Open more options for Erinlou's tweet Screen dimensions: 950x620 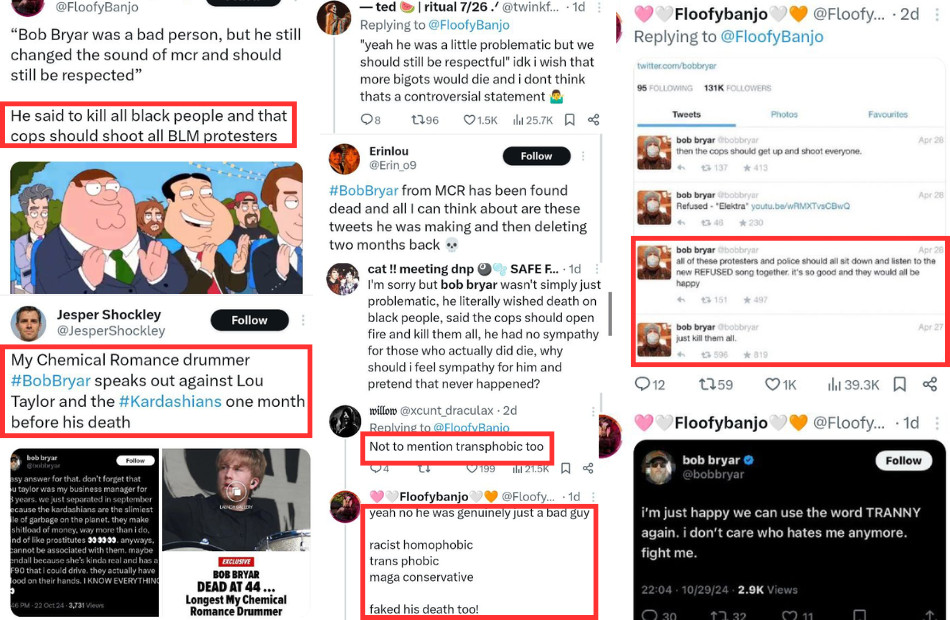click(583, 156)
